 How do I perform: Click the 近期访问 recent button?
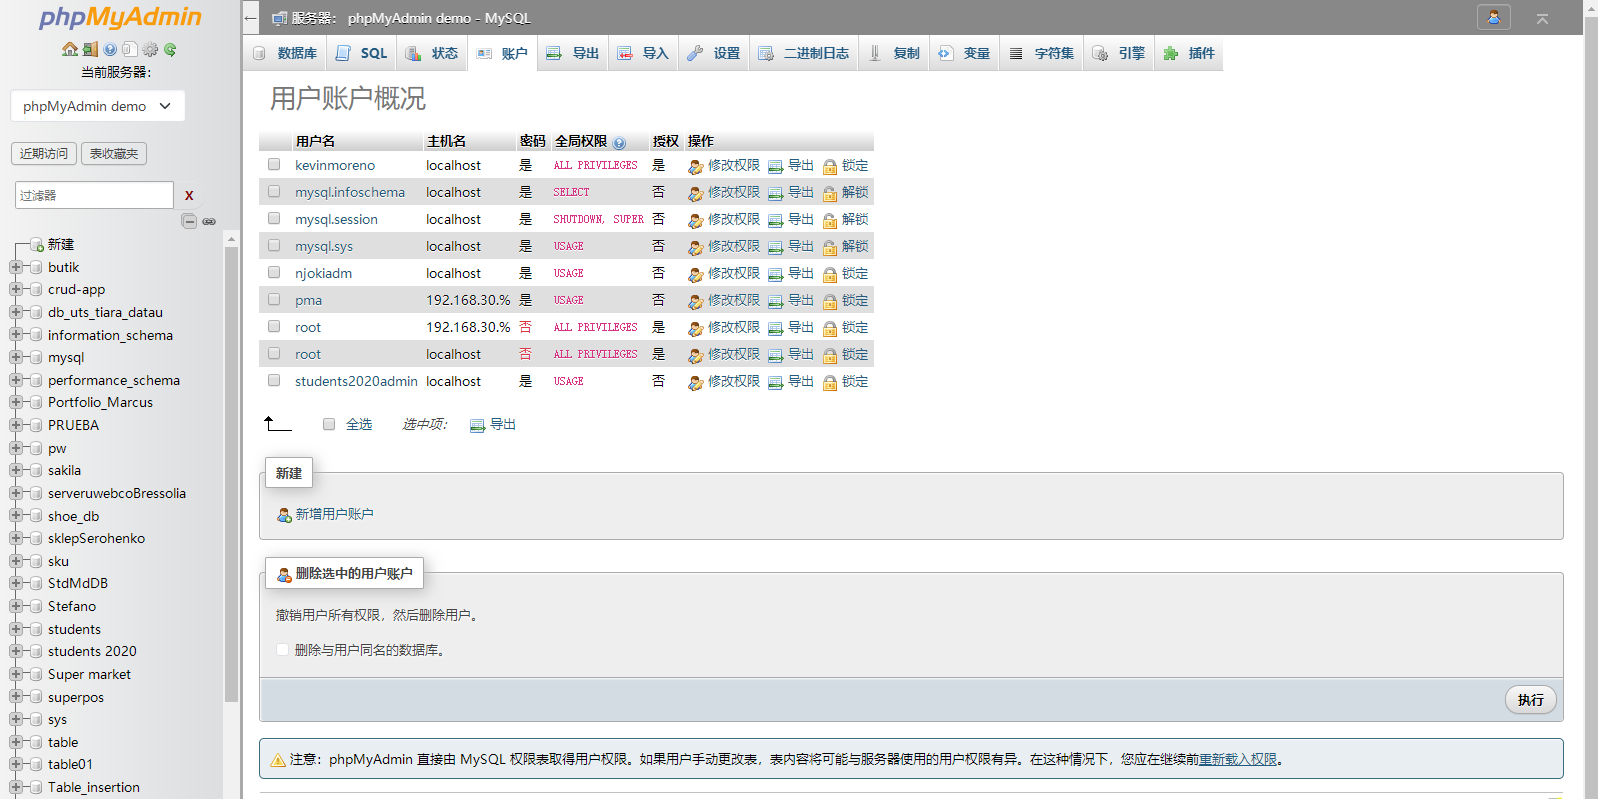(44, 153)
